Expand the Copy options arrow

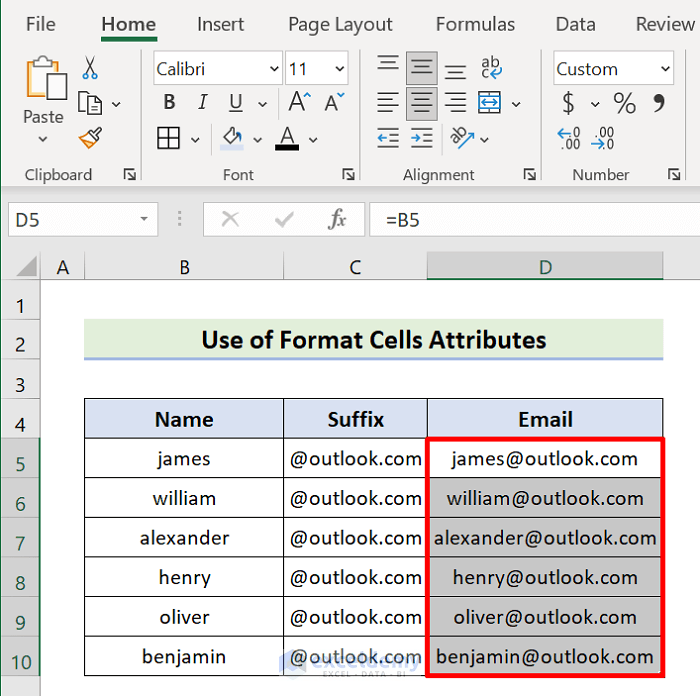coord(116,104)
